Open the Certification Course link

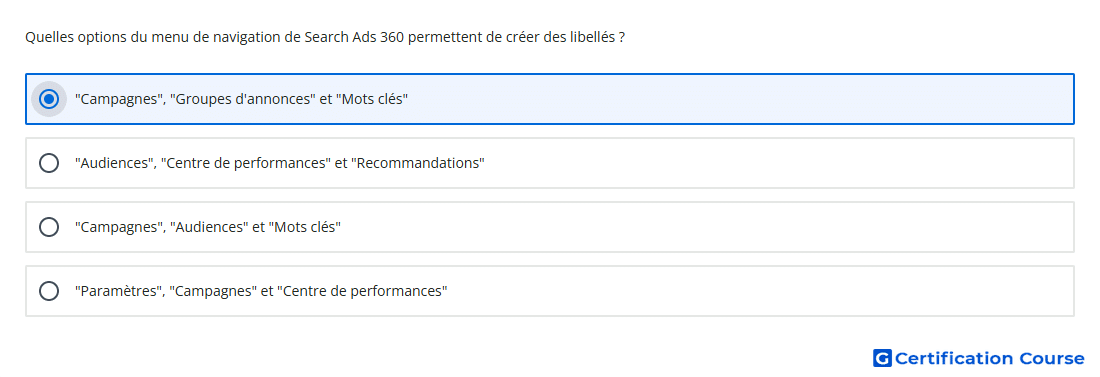point(979,359)
